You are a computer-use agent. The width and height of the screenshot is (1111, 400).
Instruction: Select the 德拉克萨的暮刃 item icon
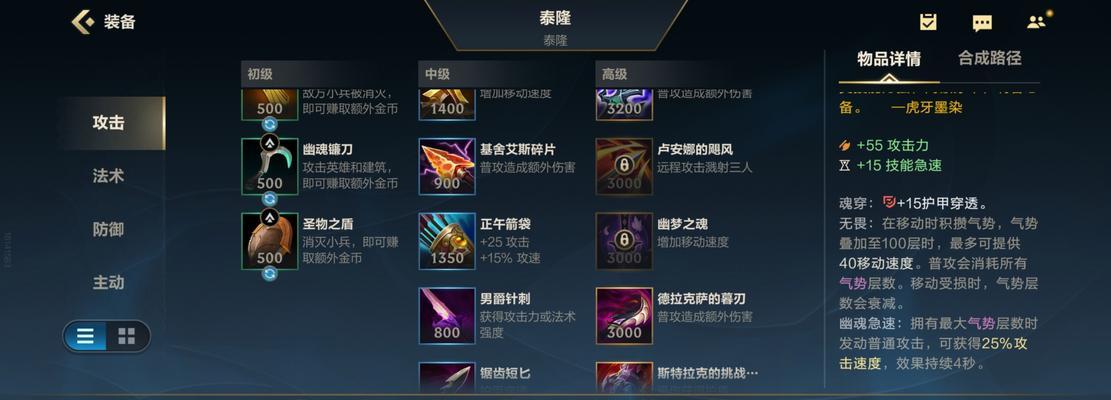tap(624, 316)
